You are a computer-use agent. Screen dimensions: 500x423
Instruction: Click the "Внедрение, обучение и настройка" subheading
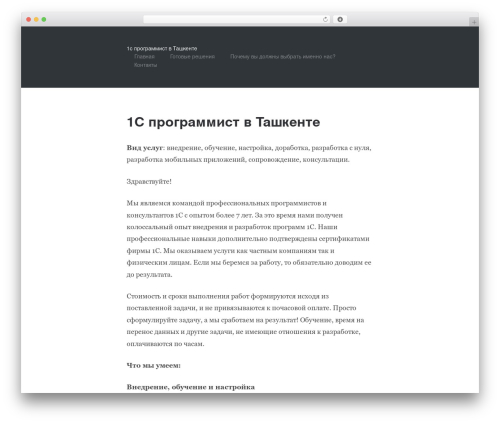pyautogui.click(x=191, y=387)
